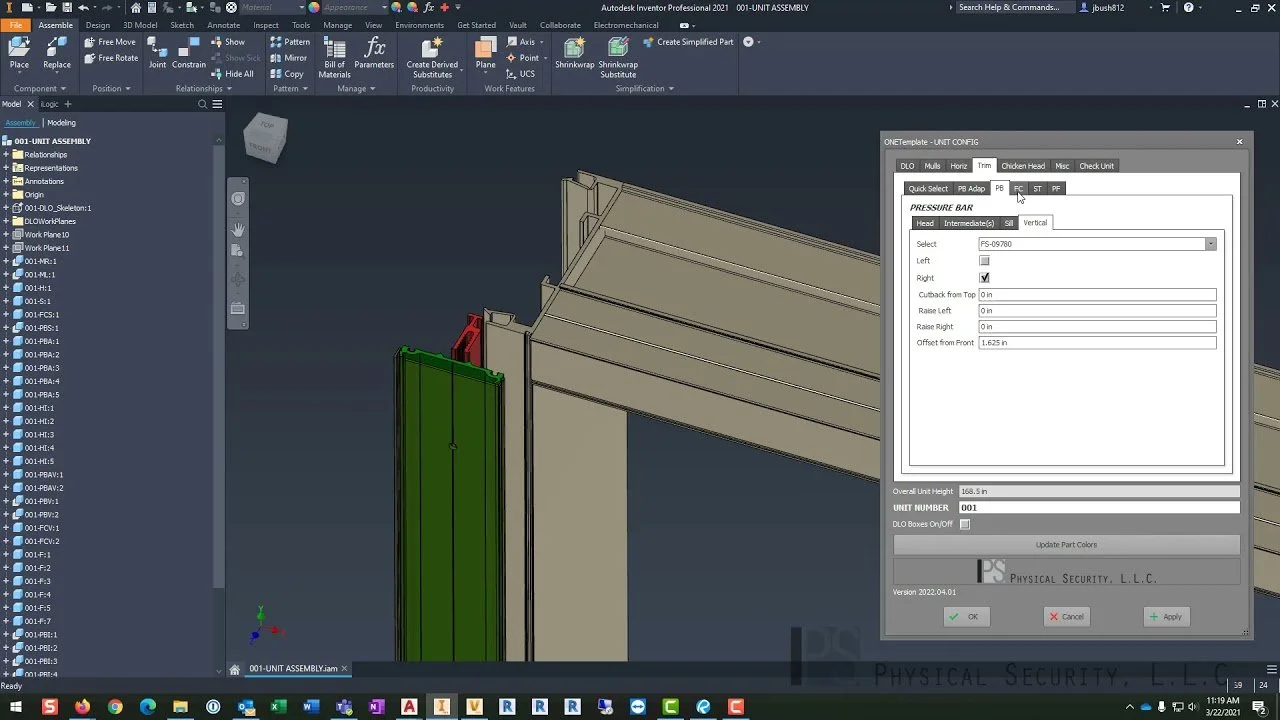
Task: Open the fx Parameters dialog
Action: click(374, 54)
